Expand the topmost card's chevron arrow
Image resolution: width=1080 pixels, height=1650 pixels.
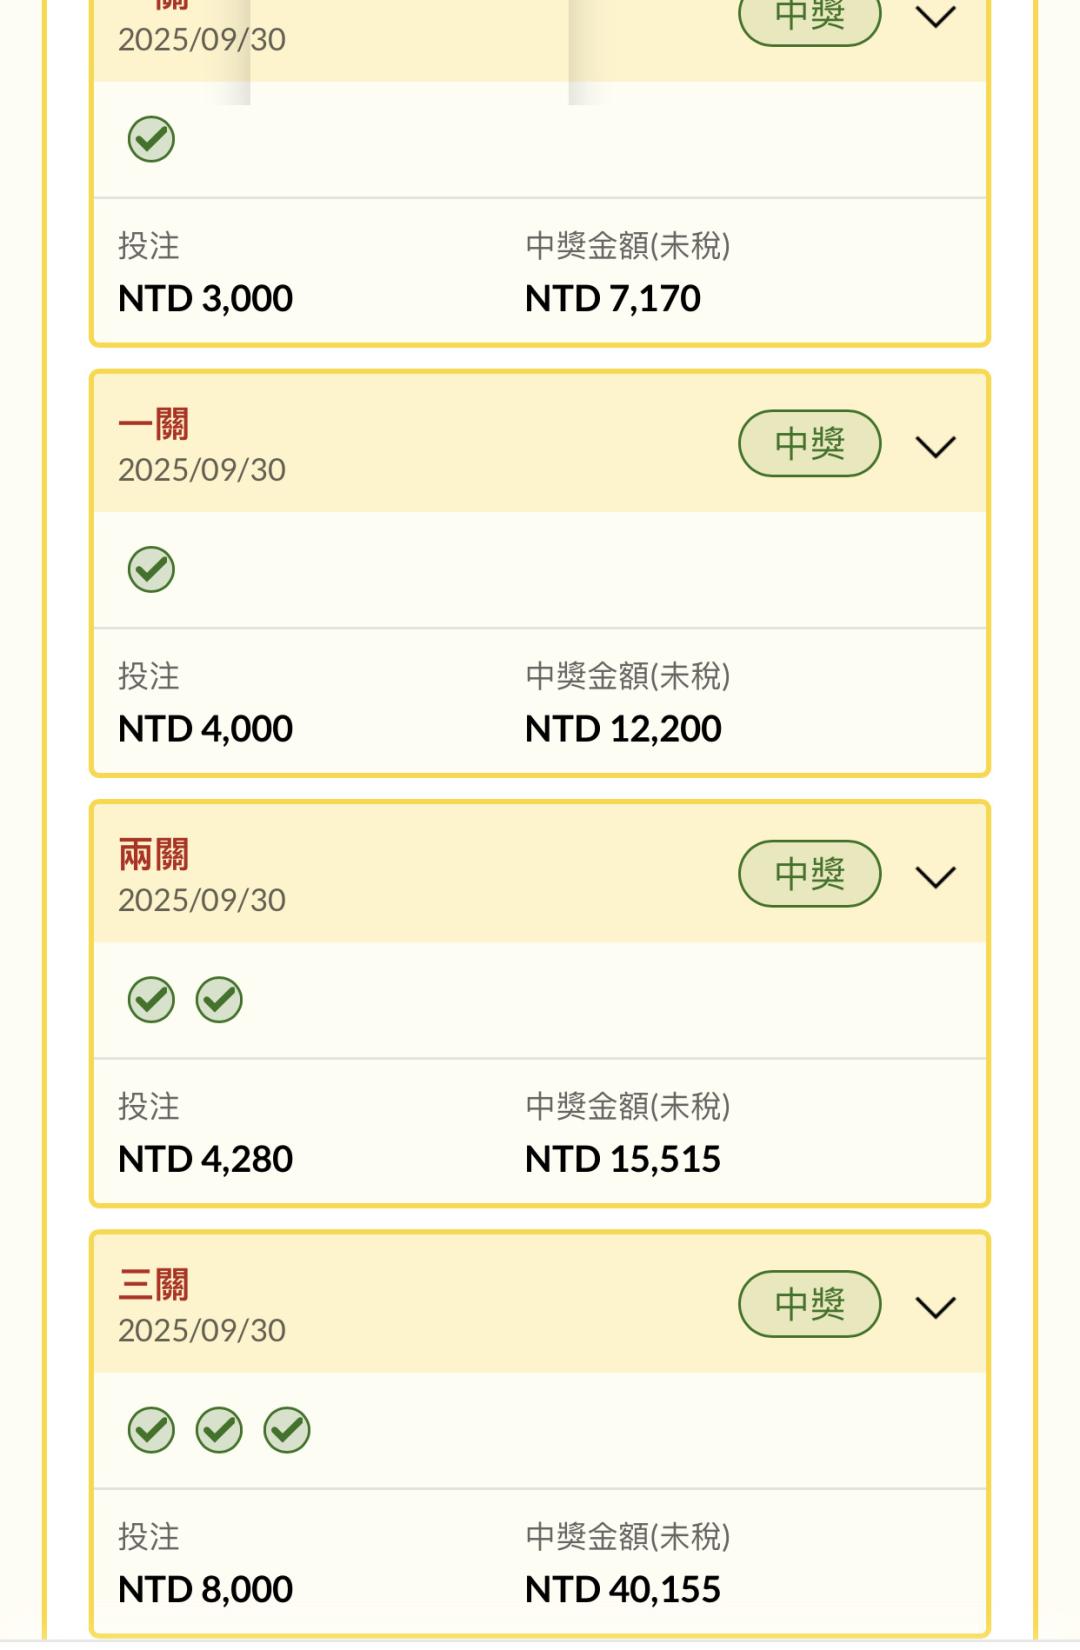click(x=936, y=17)
